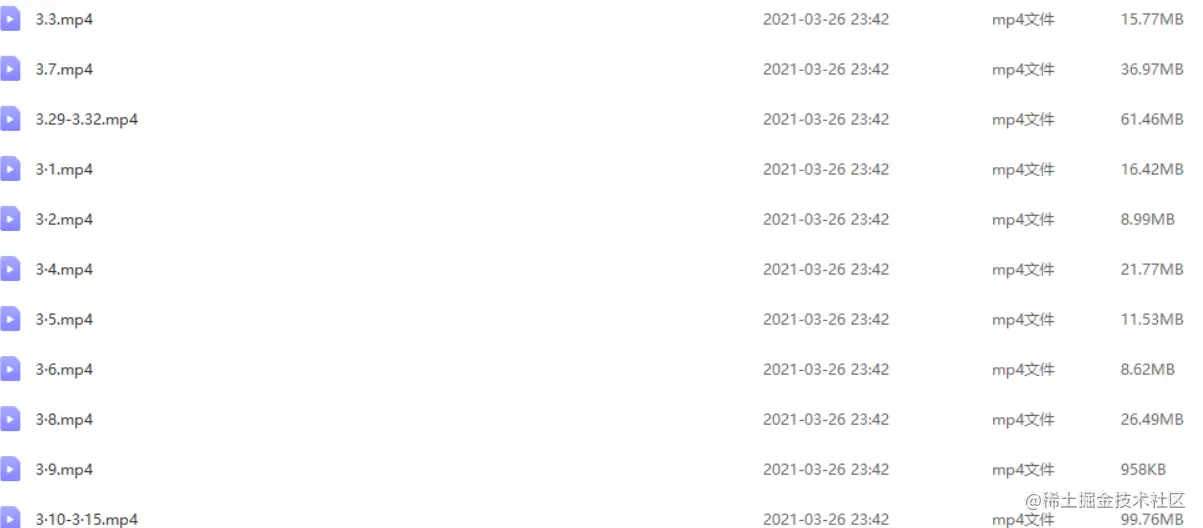Select the play icon beside 3·6.mp4

tap(10, 369)
